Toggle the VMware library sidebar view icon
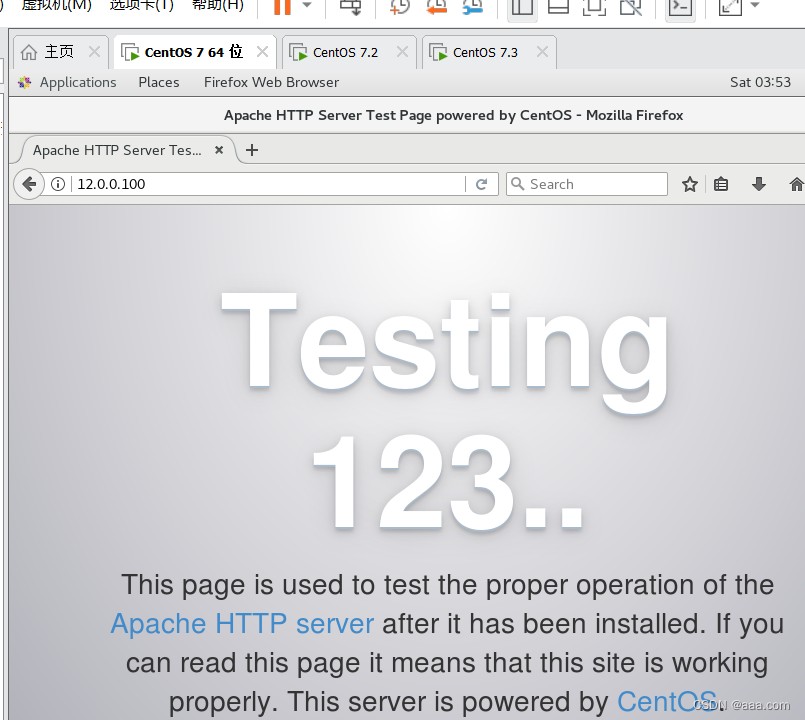Screen dimensions: 805x720 click(522, 6)
